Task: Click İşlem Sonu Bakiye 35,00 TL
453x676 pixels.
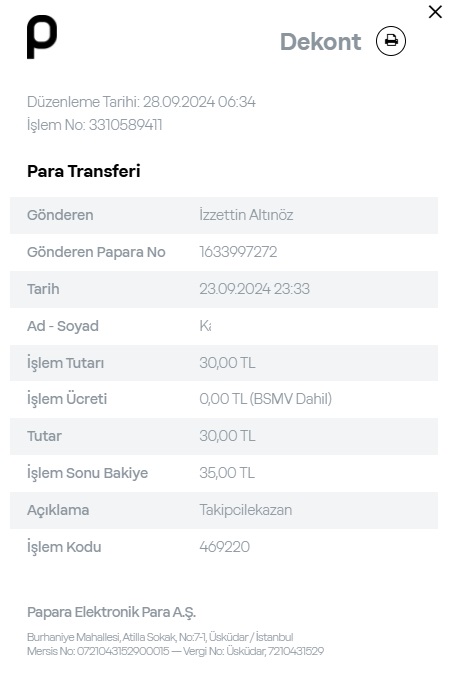Action: click(227, 473)
